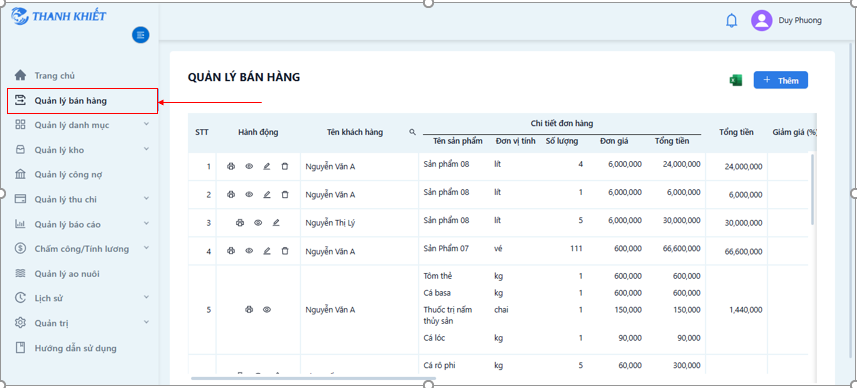Click the chai unit cell
The height and width of the screenshot is (388, 857).
point(501,309)
